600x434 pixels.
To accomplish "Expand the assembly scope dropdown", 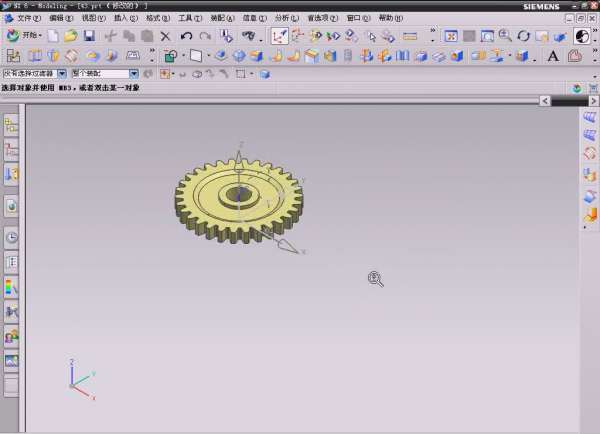I will point(135,74).
